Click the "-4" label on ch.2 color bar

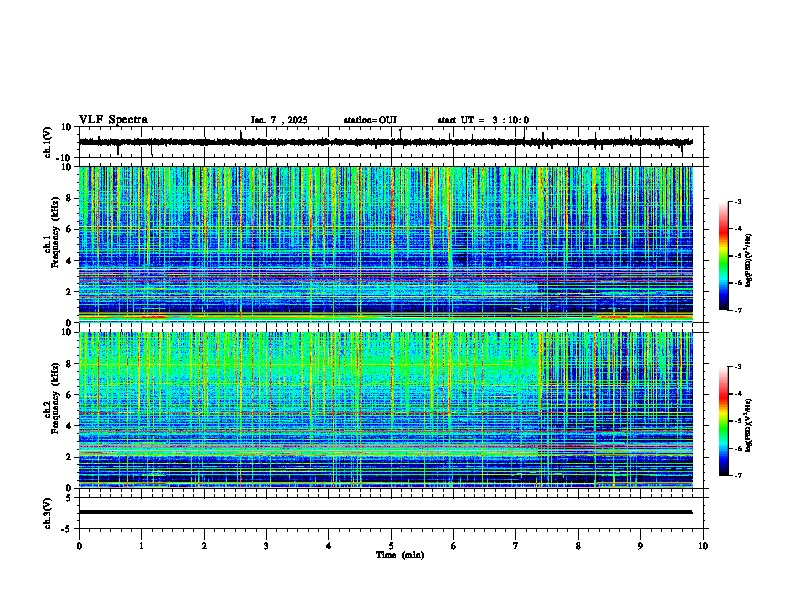(x=737, y=394)
